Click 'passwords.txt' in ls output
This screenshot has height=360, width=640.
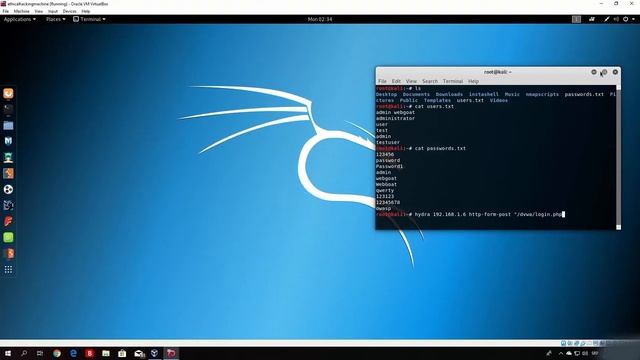coord(584,94)
